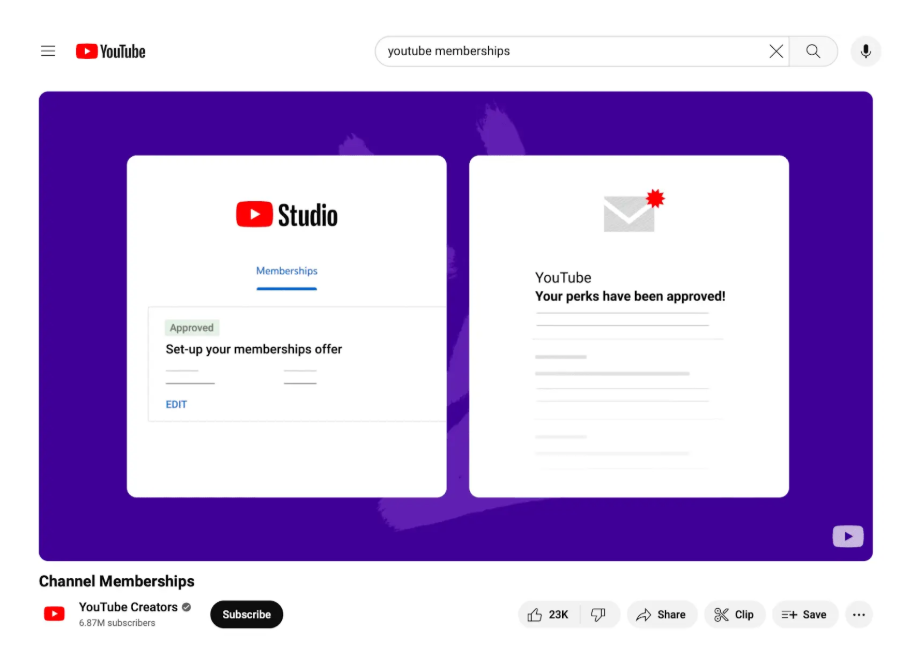The height and width of the screenshot is (663, 921).
Task: Click 'Set-up your memberships offer' text
Action: [x=254, y=349]
